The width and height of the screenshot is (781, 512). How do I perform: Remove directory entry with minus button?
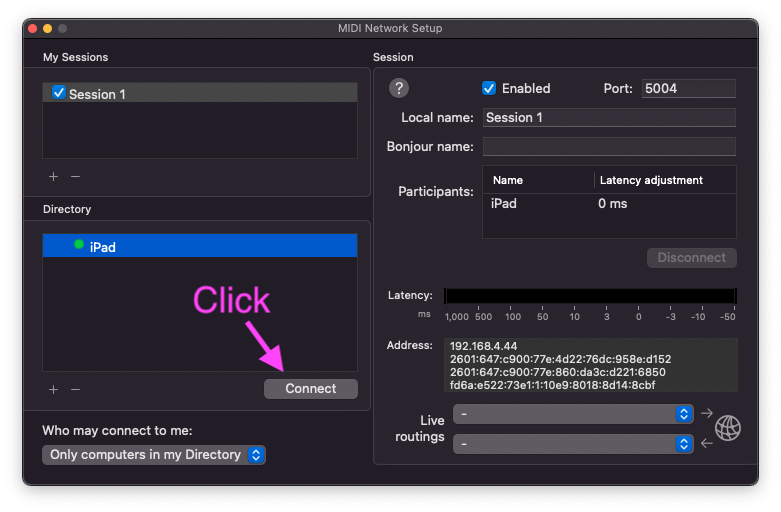[x=75, y=389]
